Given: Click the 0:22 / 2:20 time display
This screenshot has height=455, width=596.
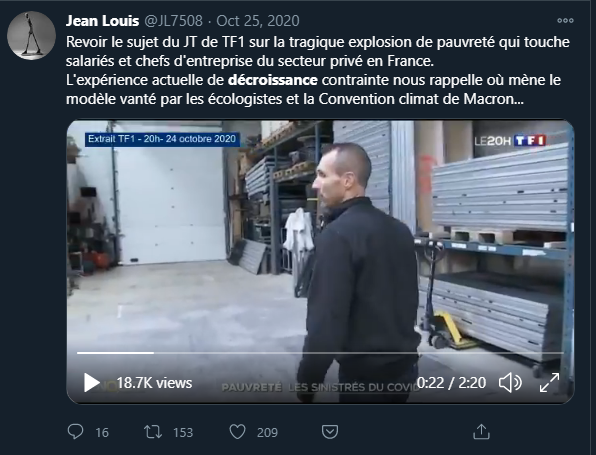Looking at the screenshot, I should pos(451,383).
